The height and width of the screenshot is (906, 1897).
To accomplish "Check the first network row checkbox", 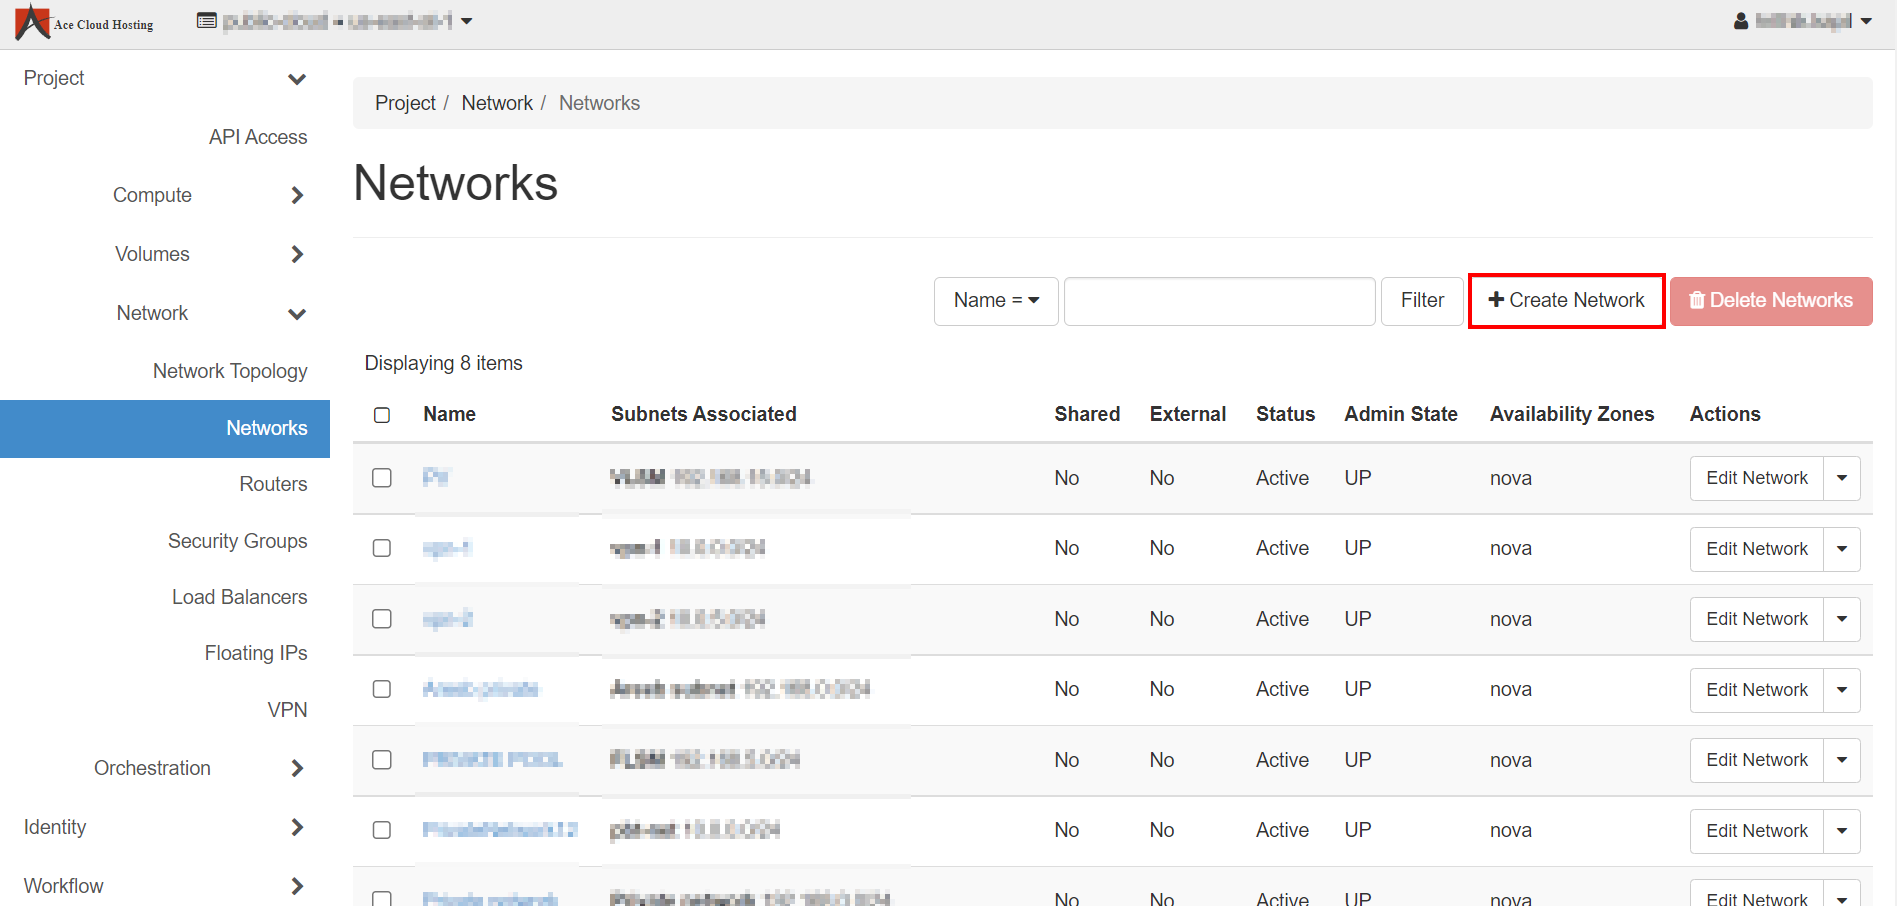I will 382,478.
